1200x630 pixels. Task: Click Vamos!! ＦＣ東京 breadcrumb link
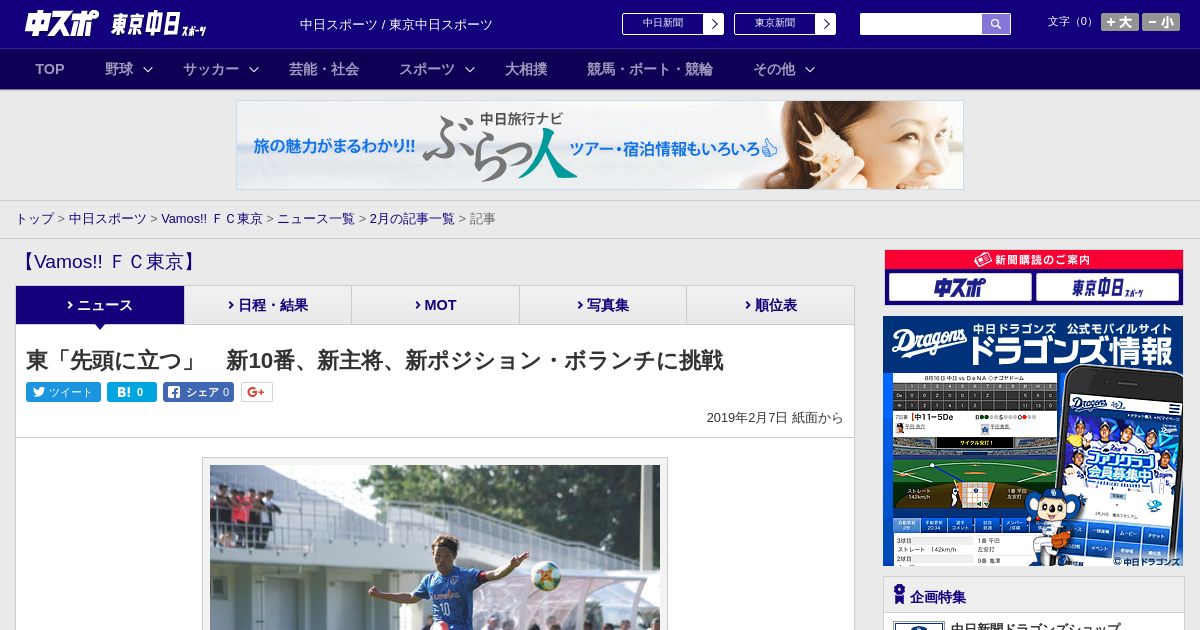(212, 219)
